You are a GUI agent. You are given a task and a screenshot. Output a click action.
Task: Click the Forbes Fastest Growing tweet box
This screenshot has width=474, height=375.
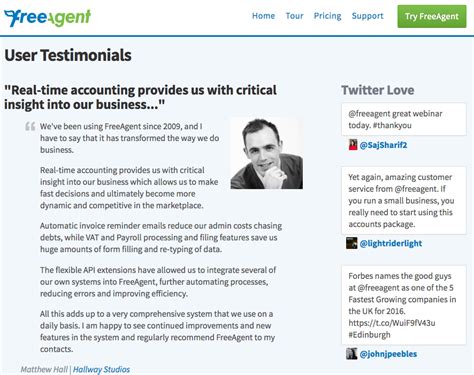[404, 305]
